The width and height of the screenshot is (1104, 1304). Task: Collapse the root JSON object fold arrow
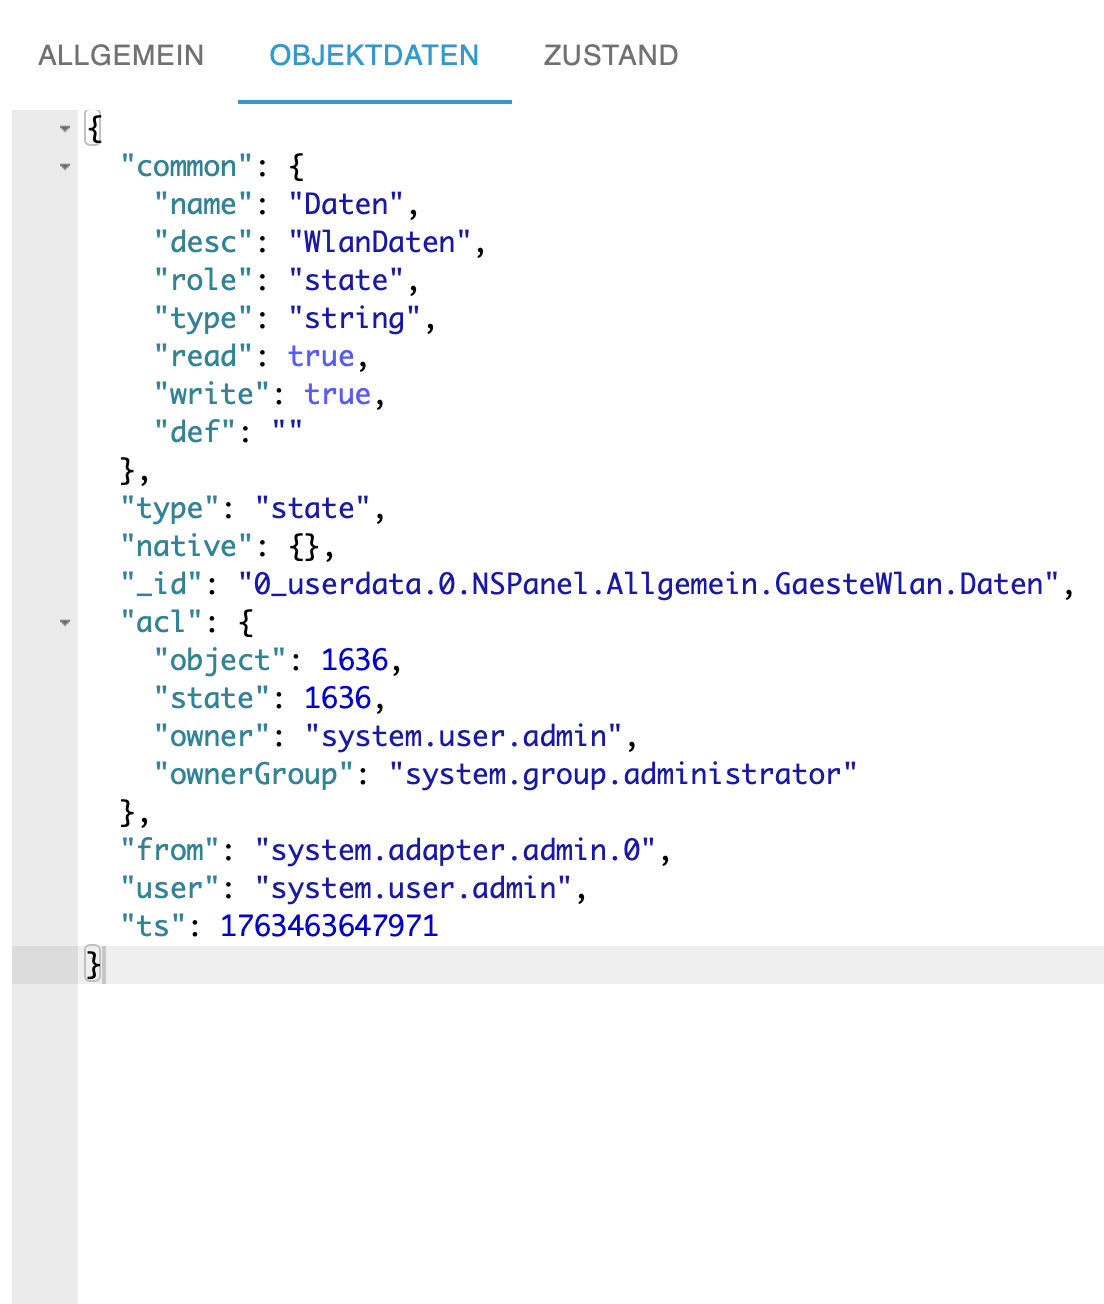coord(65,128)
